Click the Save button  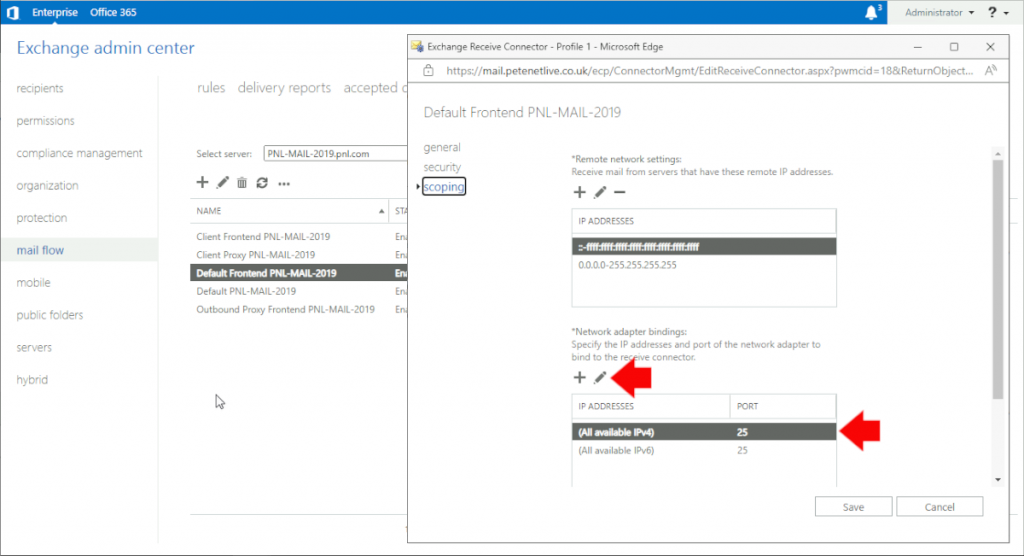click(x=853, y=507)
